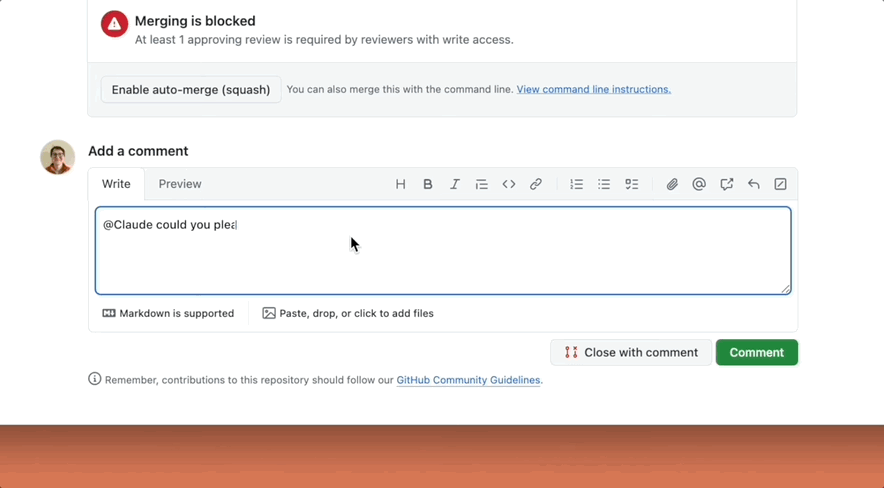
Task: Toggle slash commands icon
Action: click(781, 184)
